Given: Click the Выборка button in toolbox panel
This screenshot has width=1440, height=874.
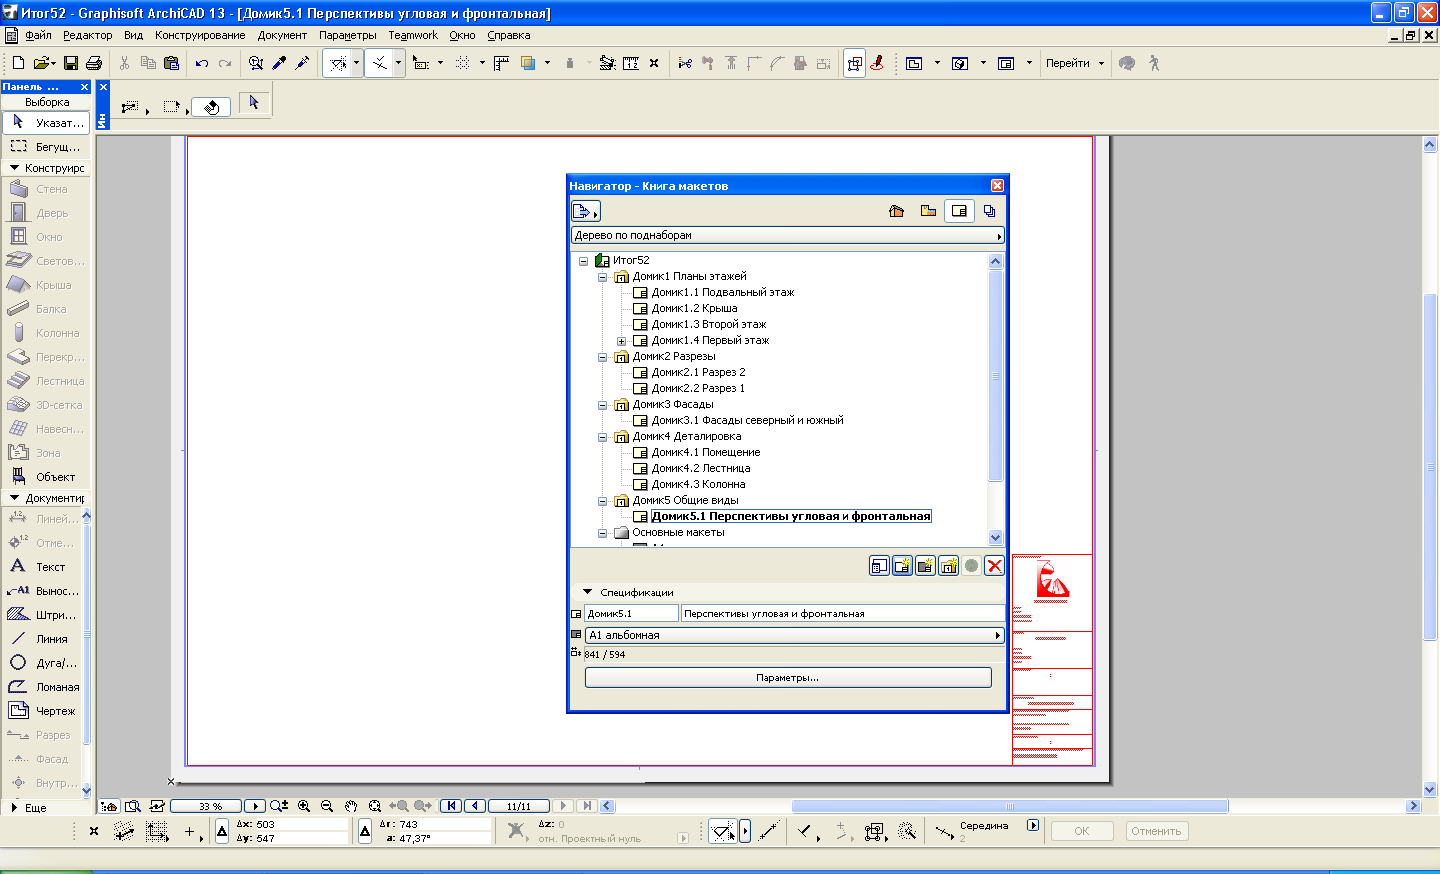Looking at the screenshot, I should [x=47, y=102].
